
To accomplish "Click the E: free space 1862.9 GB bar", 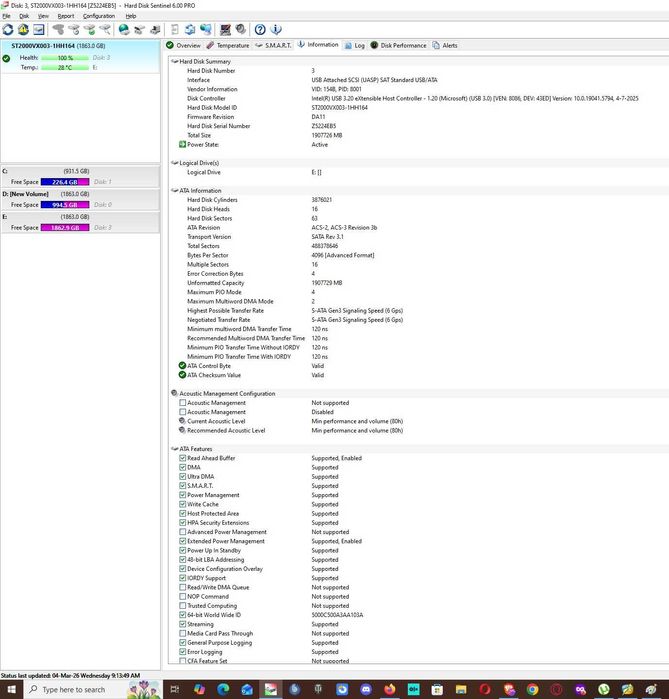I will (x=65, y=227).
